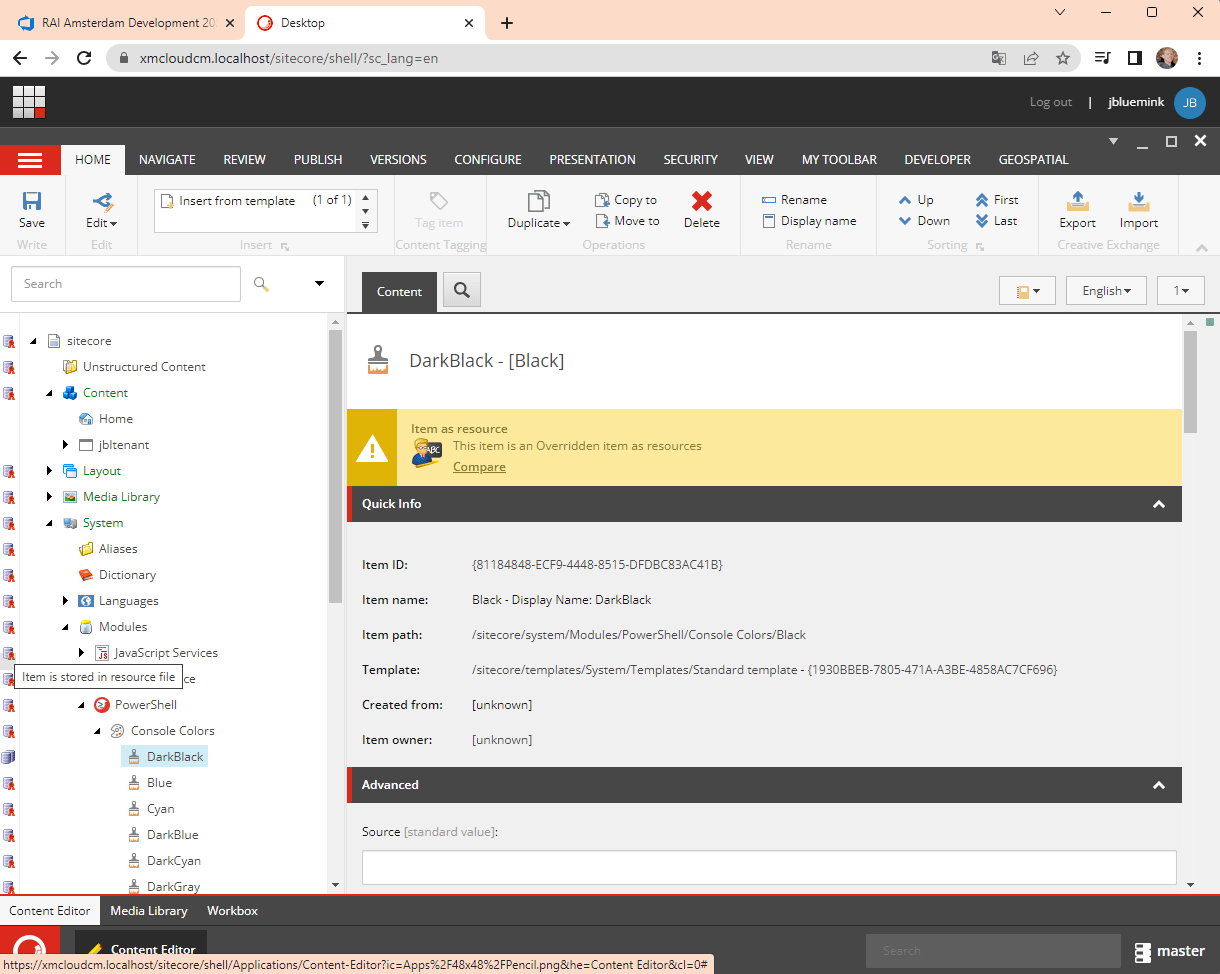Viewport: 1220px width, 974px height.
Task: Delete the current item
Action: pos(701,208)
